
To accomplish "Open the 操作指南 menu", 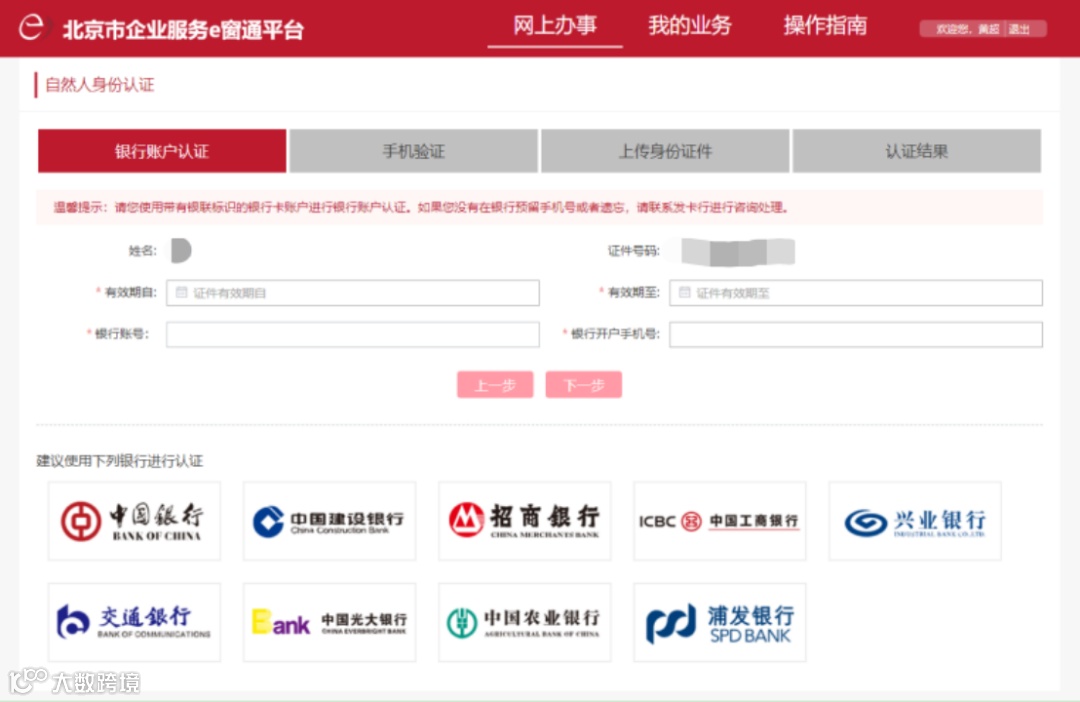I will coord(825,25).
